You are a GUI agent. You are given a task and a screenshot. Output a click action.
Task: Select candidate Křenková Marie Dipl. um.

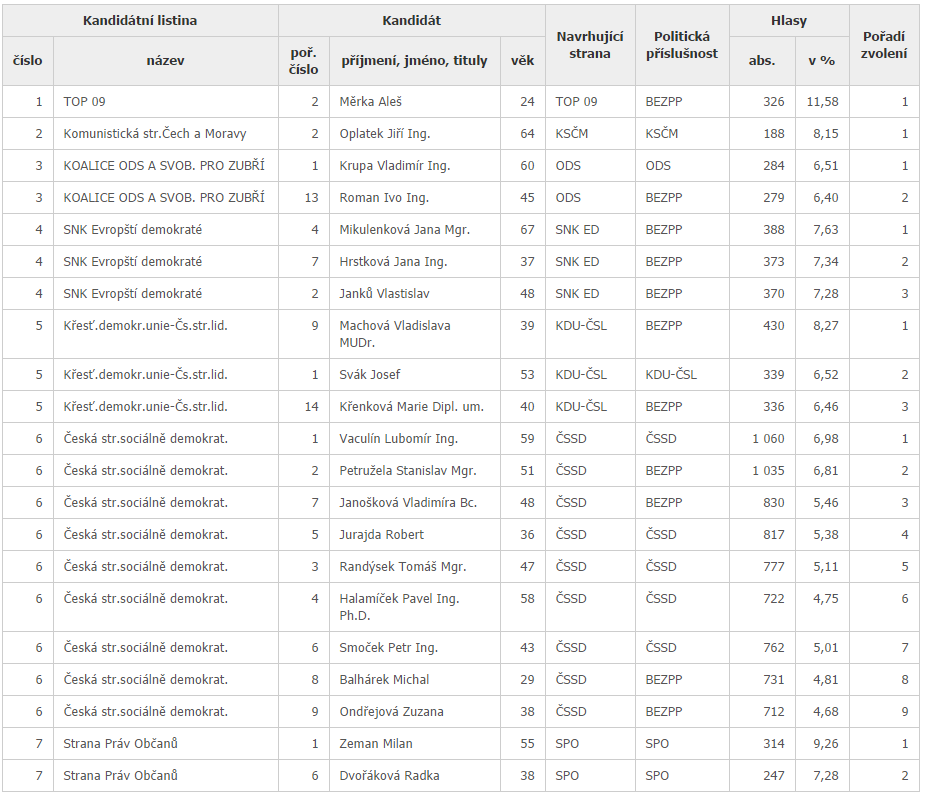411,407
